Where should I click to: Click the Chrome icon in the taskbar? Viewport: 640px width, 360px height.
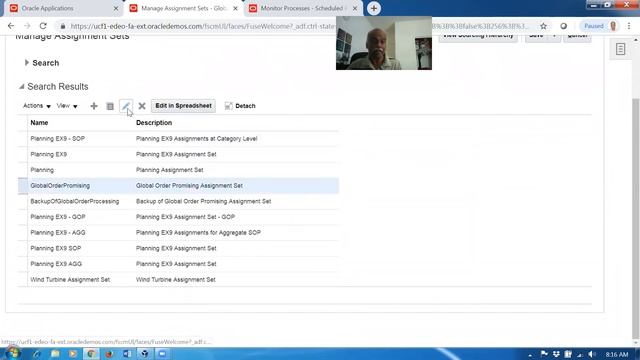click(91, 354)
